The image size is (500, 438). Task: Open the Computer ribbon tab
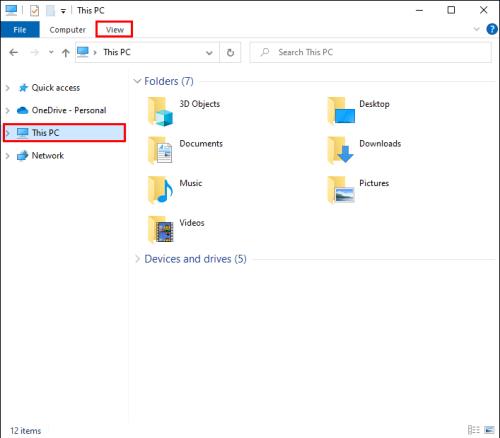coord(67,30)
